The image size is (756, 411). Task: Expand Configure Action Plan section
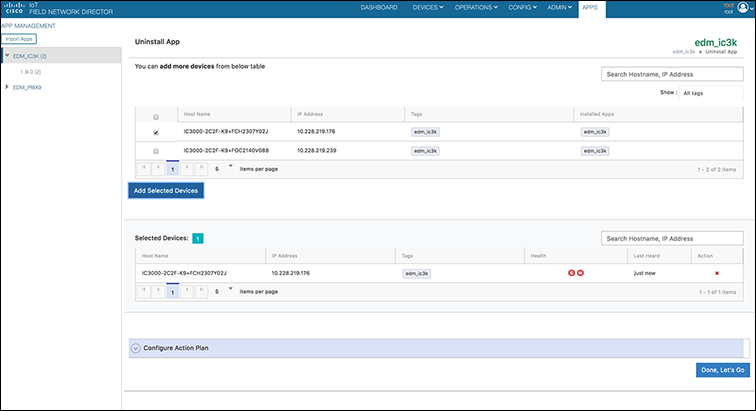tap(135, 348)
